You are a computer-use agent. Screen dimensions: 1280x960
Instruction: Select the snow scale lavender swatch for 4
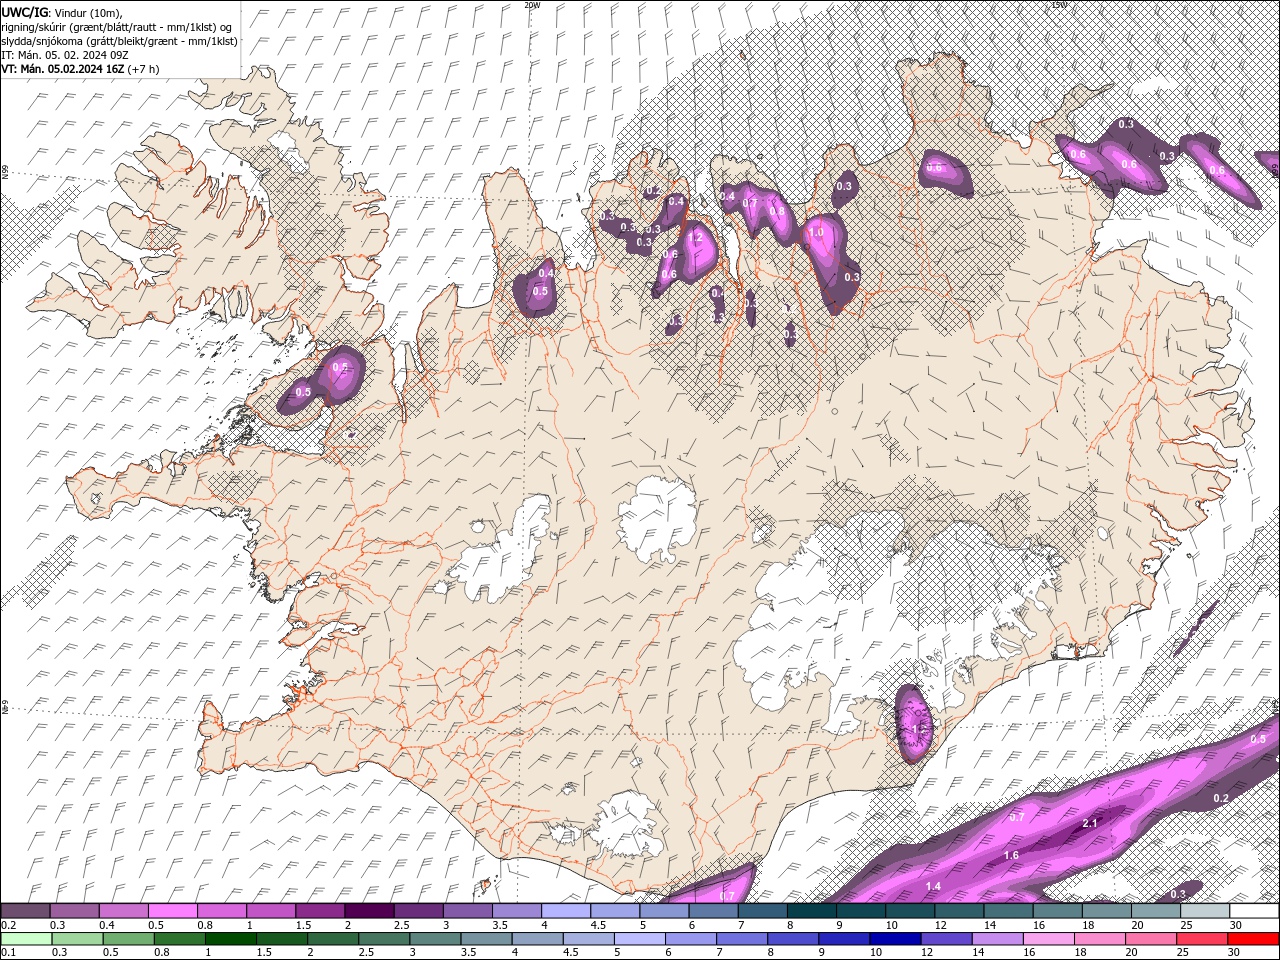click(567, 911)
